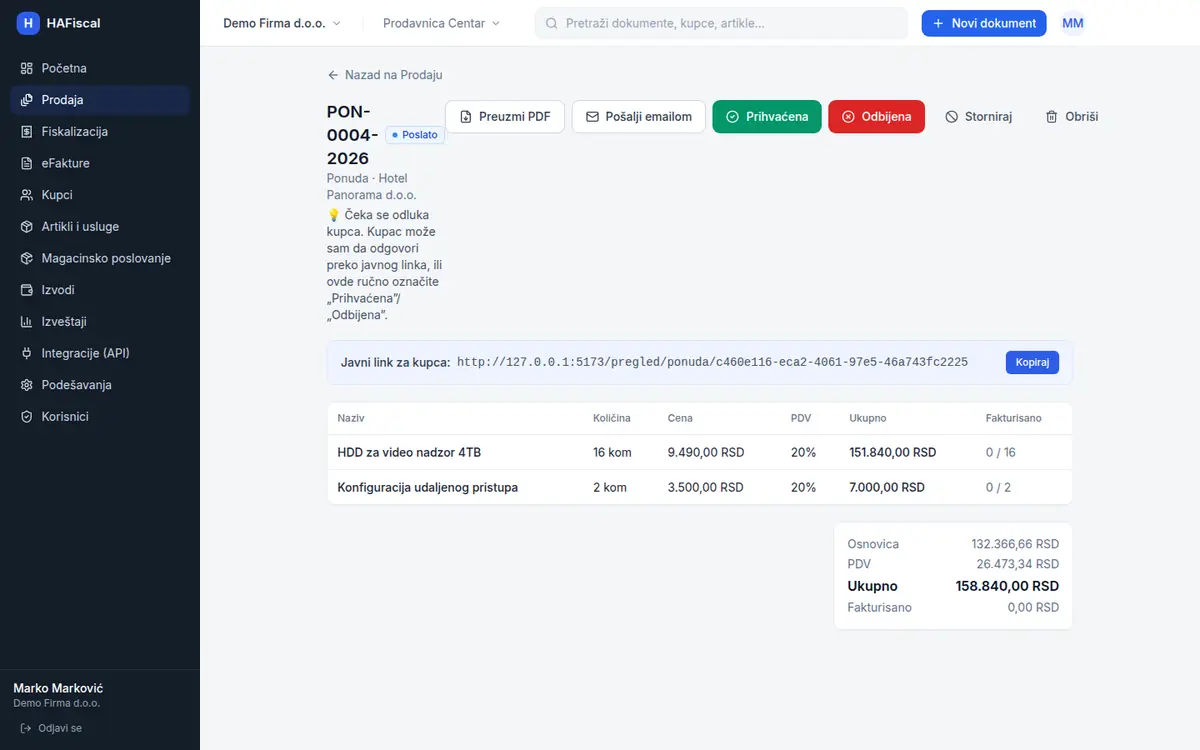Navigate to Magacinsko poslovanje

(100, 258)
